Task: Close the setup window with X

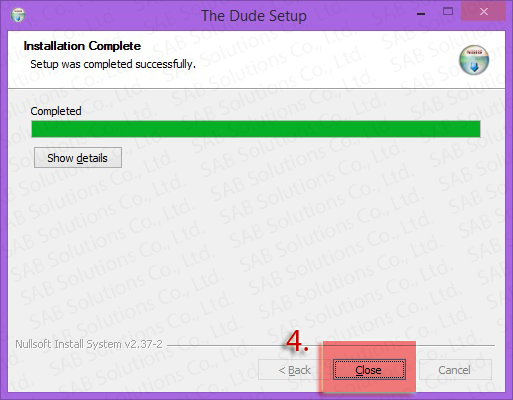Action: click(484, 12)
